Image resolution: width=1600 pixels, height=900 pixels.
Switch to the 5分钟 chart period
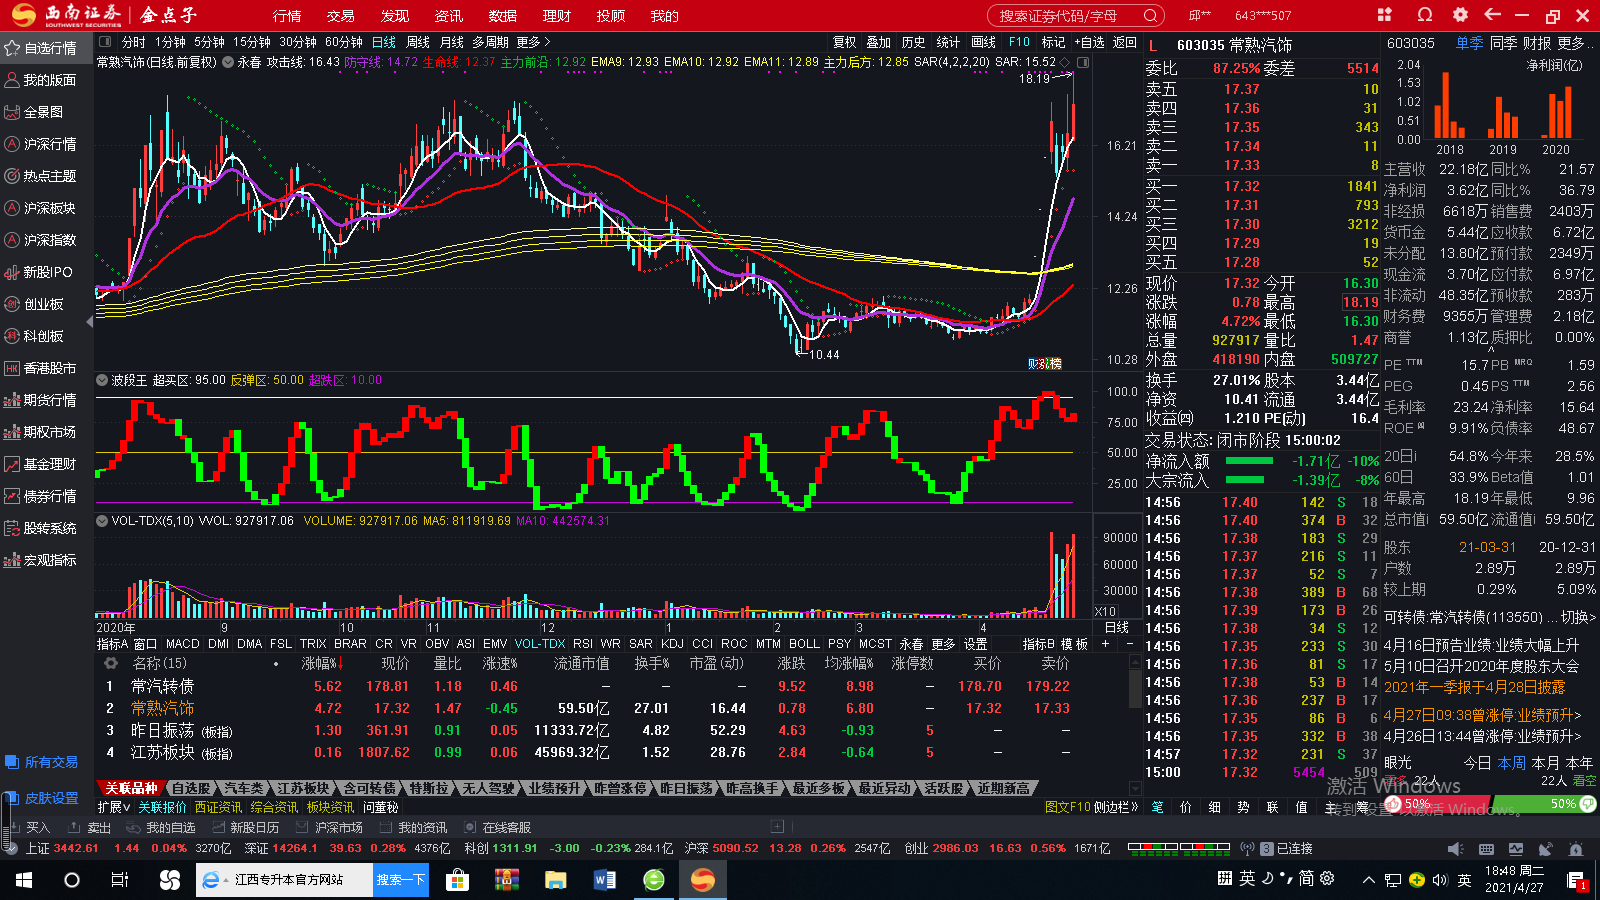pos(210,42)
